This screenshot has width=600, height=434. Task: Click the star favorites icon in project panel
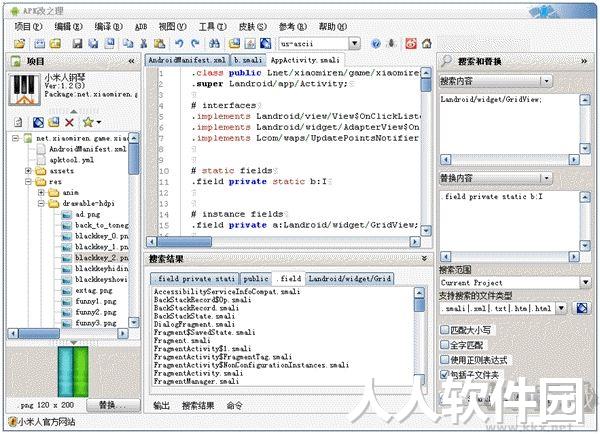(88, 122)
